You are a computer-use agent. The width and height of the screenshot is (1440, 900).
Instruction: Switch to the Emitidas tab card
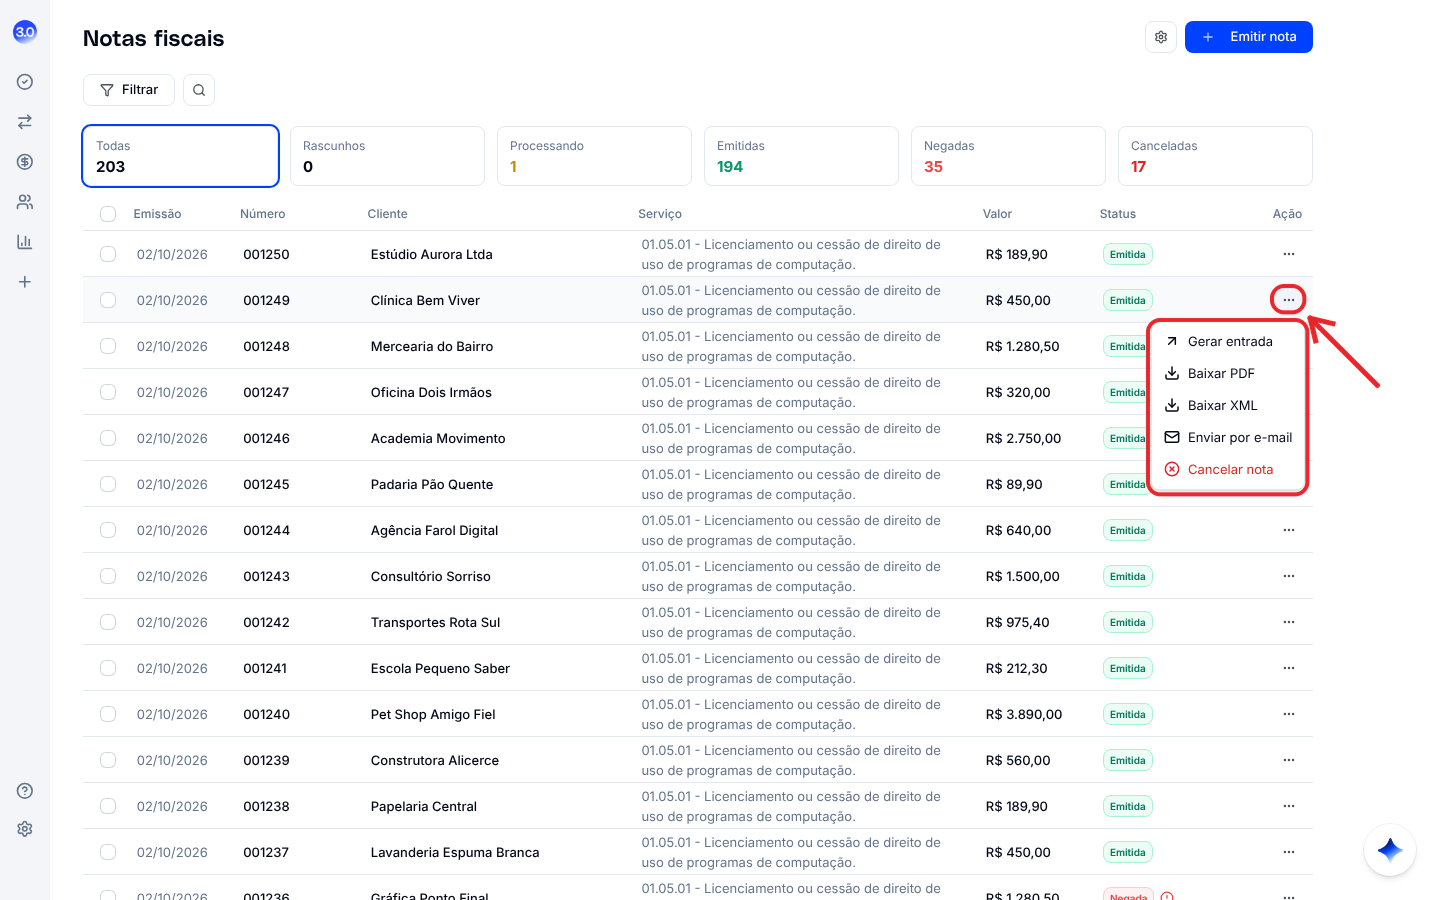[801, 156]
